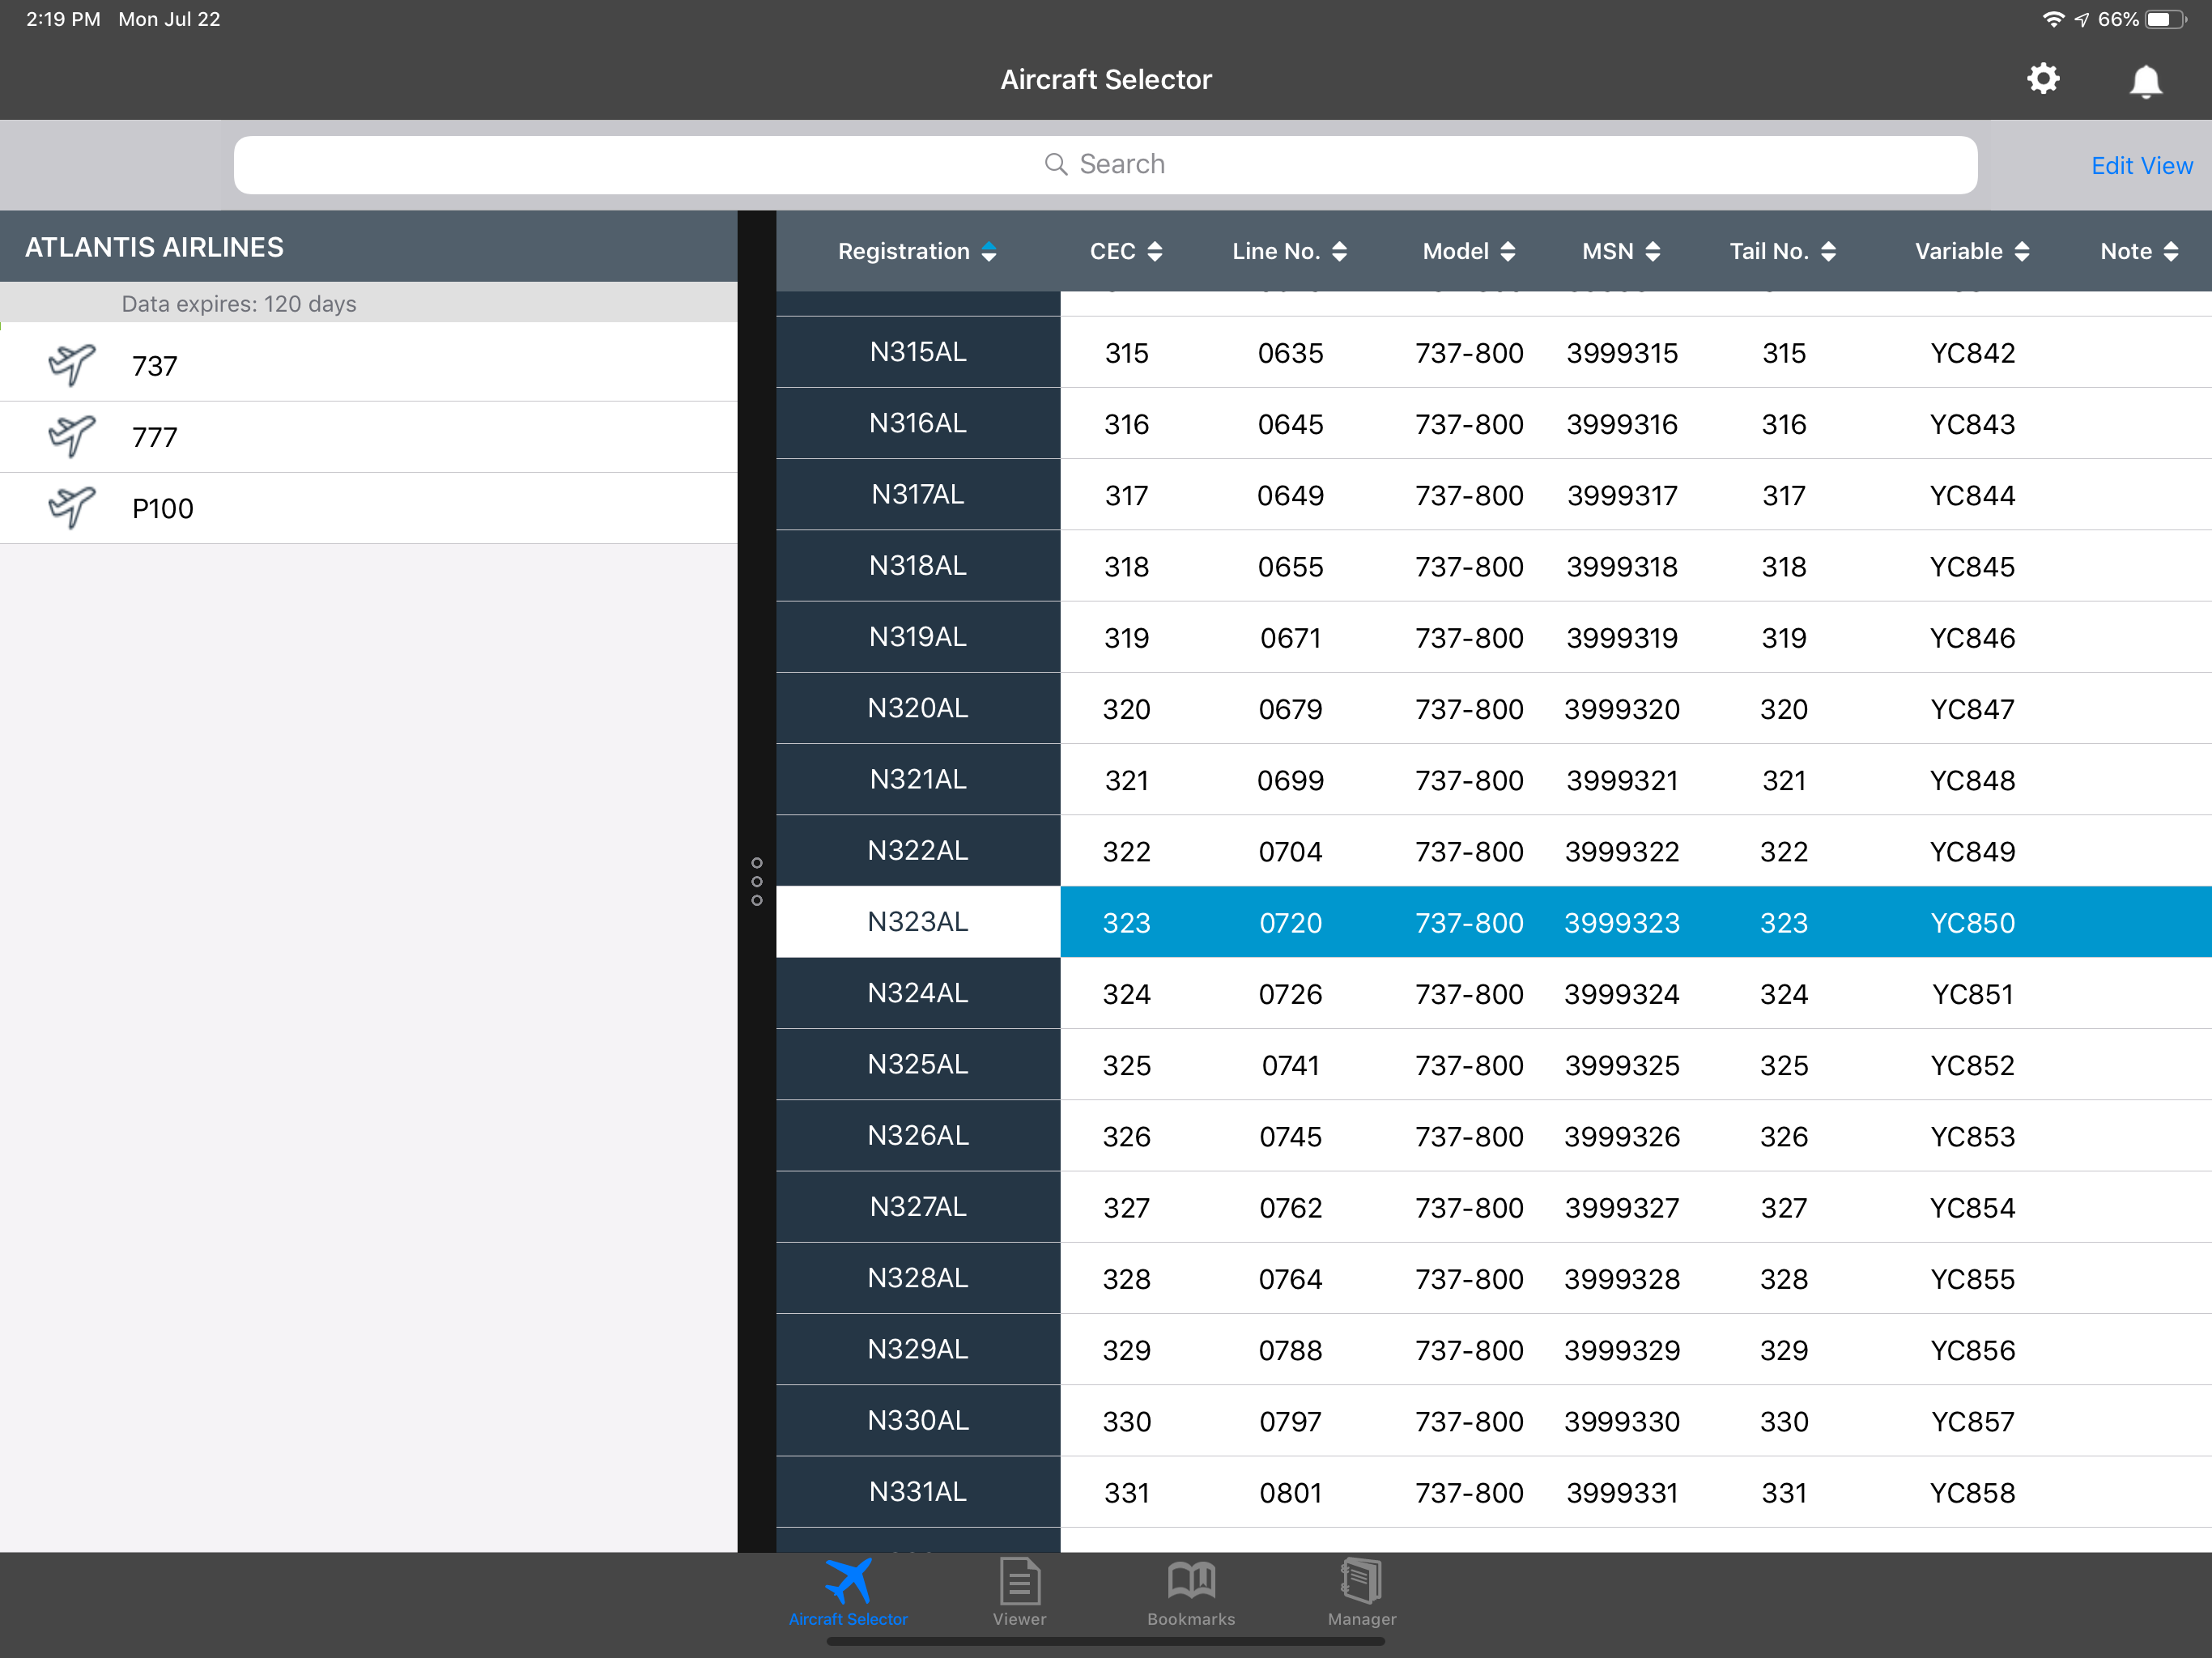The image size is (2212, 1658).
Task: Click the airplane icon beside P100
Action: point(72,507)
